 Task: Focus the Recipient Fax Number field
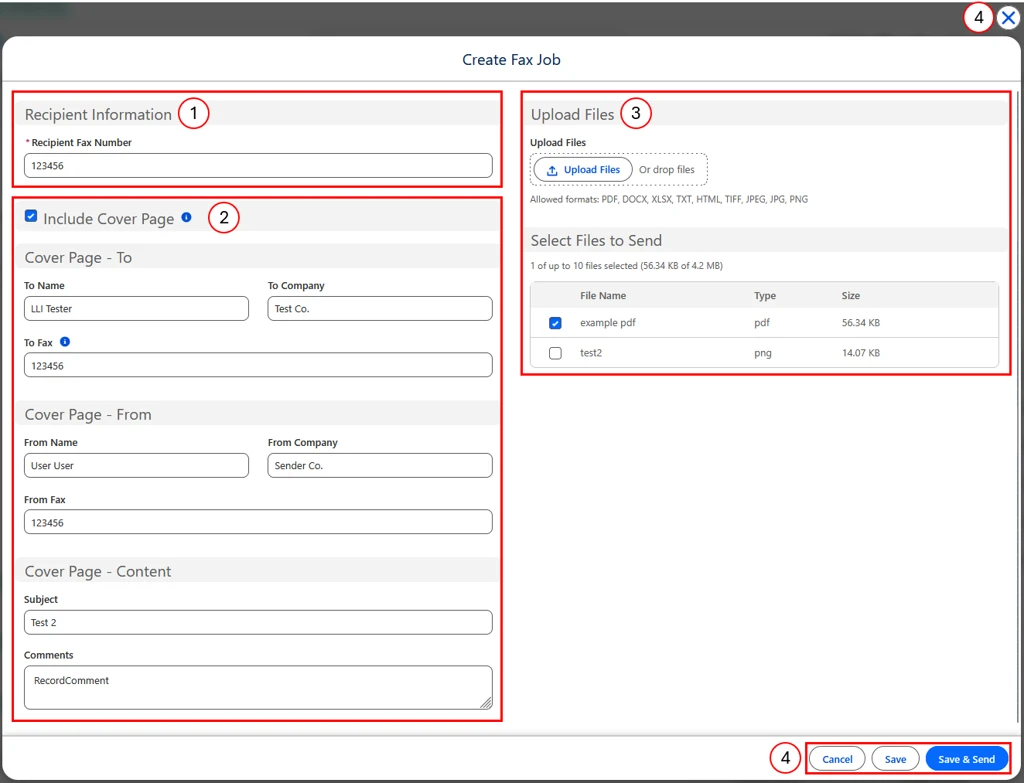258,166
